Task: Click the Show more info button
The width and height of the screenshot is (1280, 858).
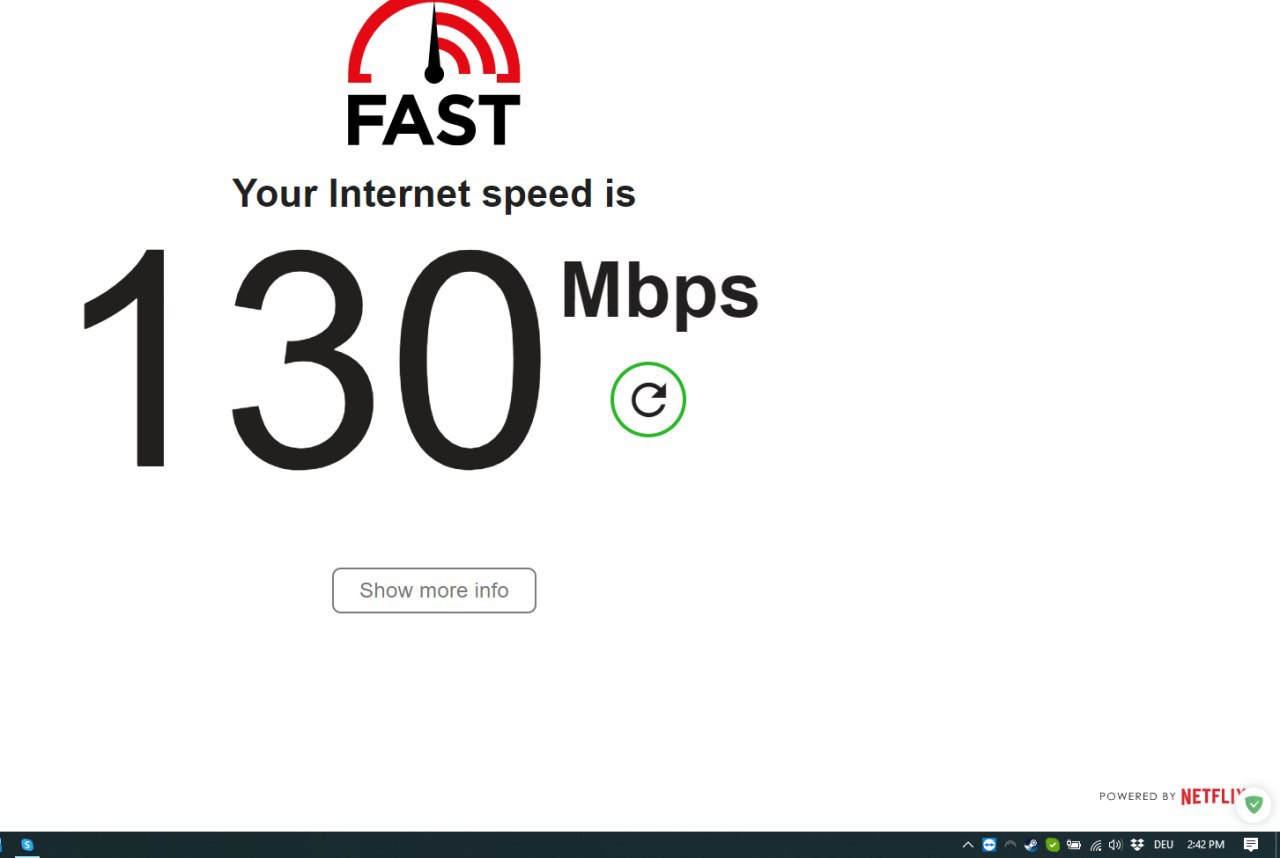Action: (434, 590)
